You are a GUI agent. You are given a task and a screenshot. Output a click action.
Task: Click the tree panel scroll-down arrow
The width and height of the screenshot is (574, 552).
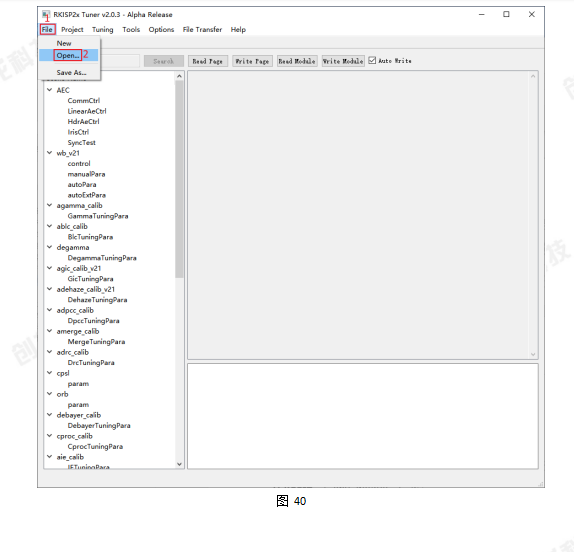pos(179,464)
